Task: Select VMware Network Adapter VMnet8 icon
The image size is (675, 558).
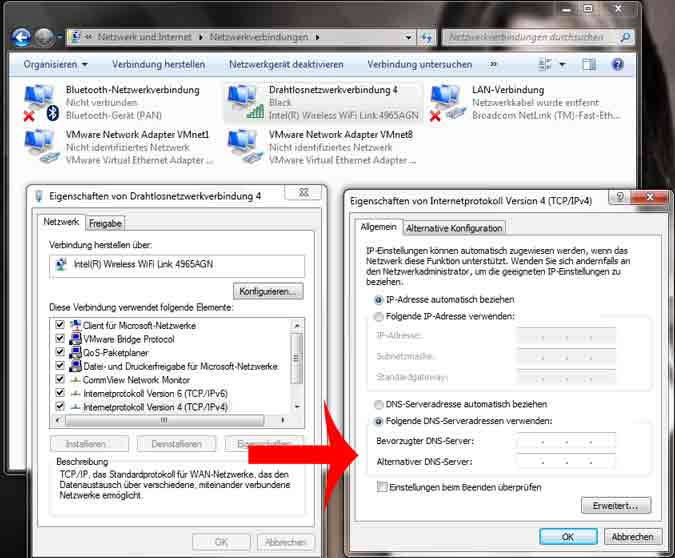Action: coord(245,147)
